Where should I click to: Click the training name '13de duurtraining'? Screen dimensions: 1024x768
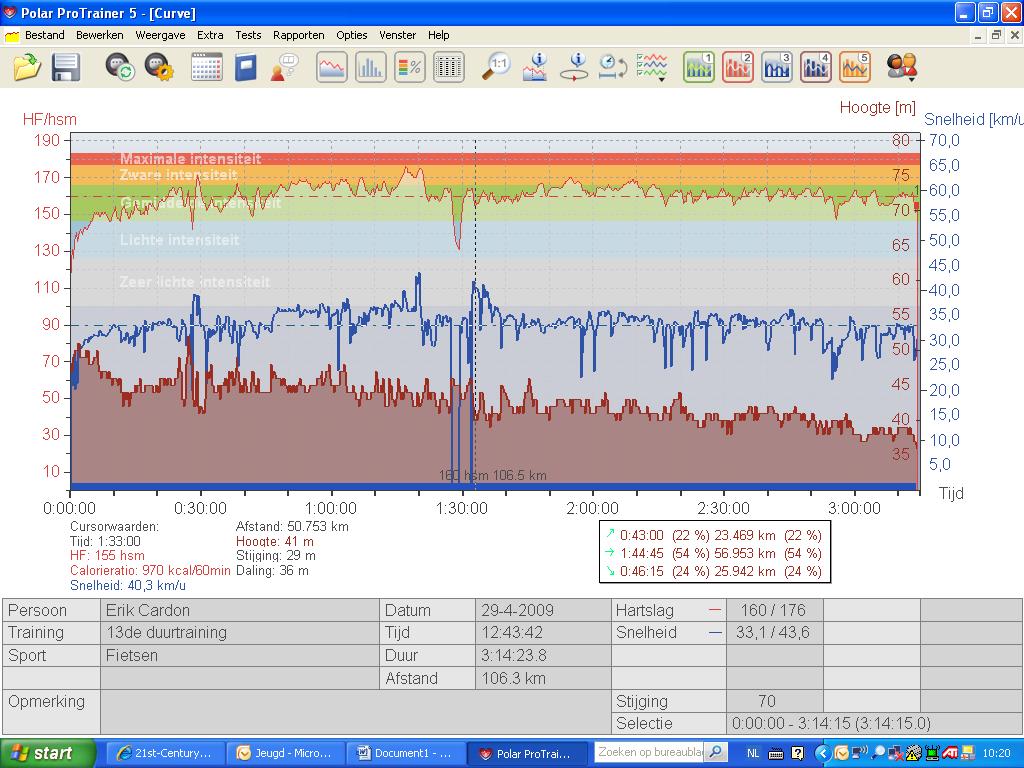pos(167,632)
